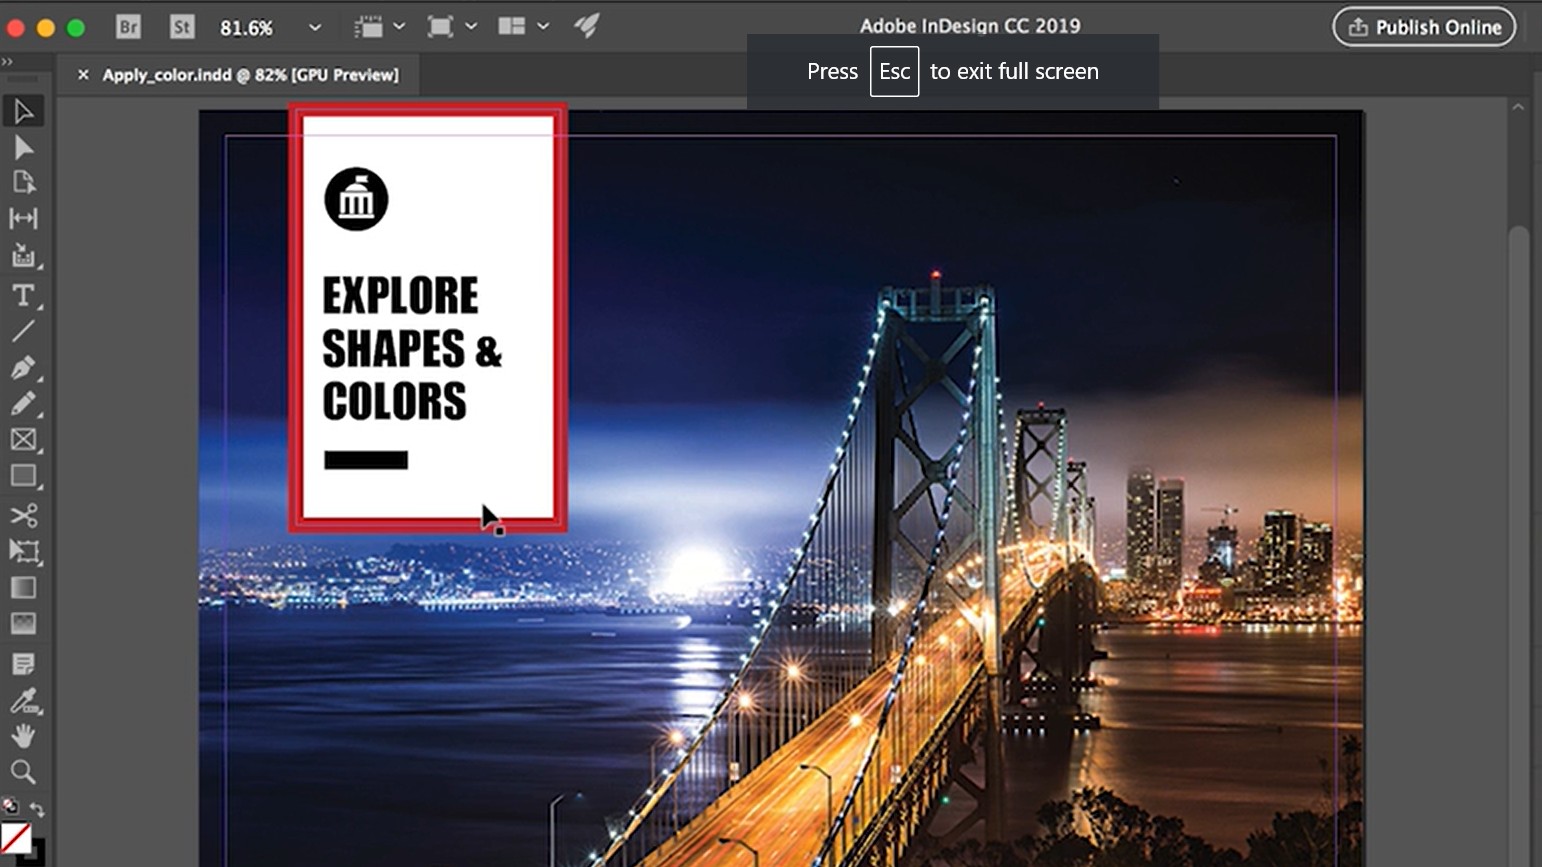This screenshot has width=1542, height=867.
Task: Open the zoom level dropdown
Action: click(314, 27)
